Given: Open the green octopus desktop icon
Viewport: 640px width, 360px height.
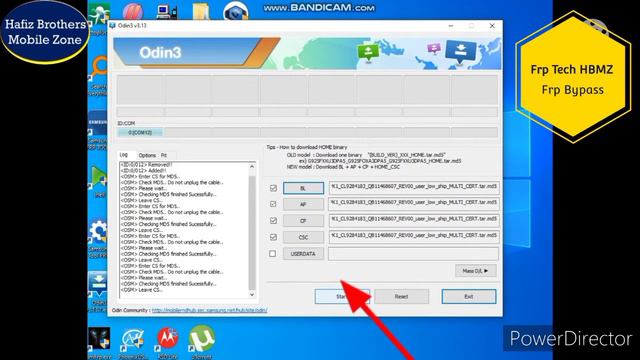Looking at the screenshot, I should tap(99, 14).
